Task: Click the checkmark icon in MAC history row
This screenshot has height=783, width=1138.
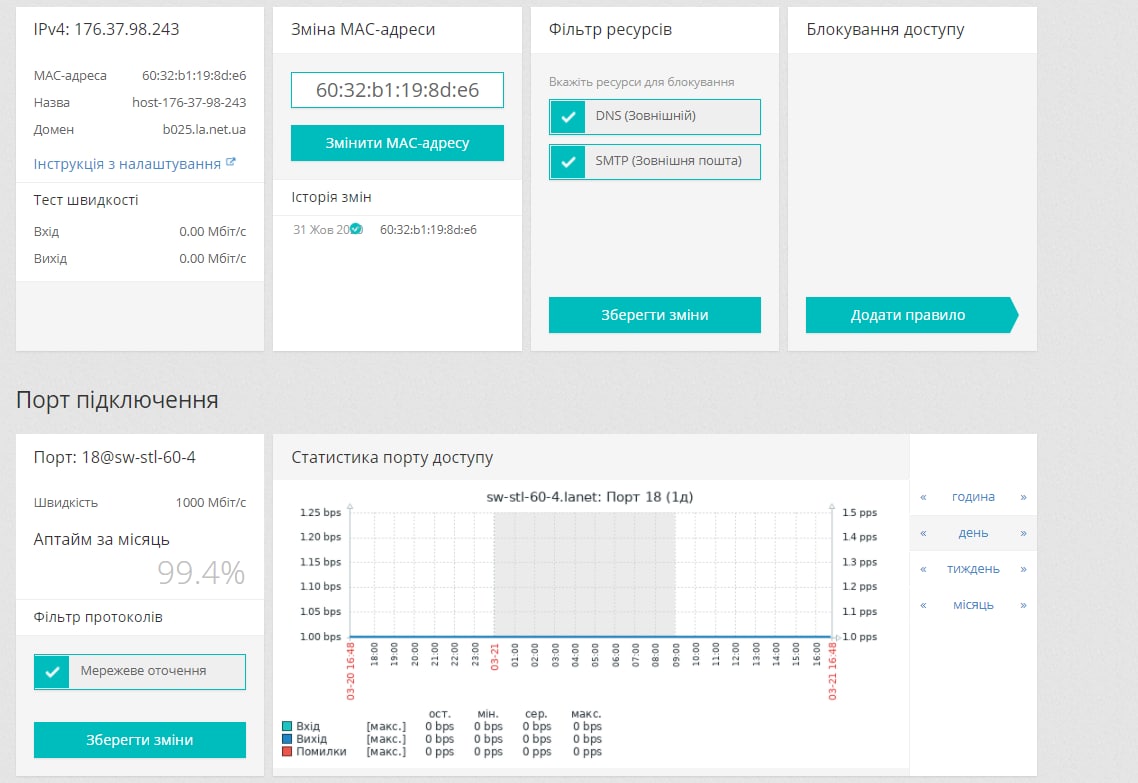Action: 355,229
